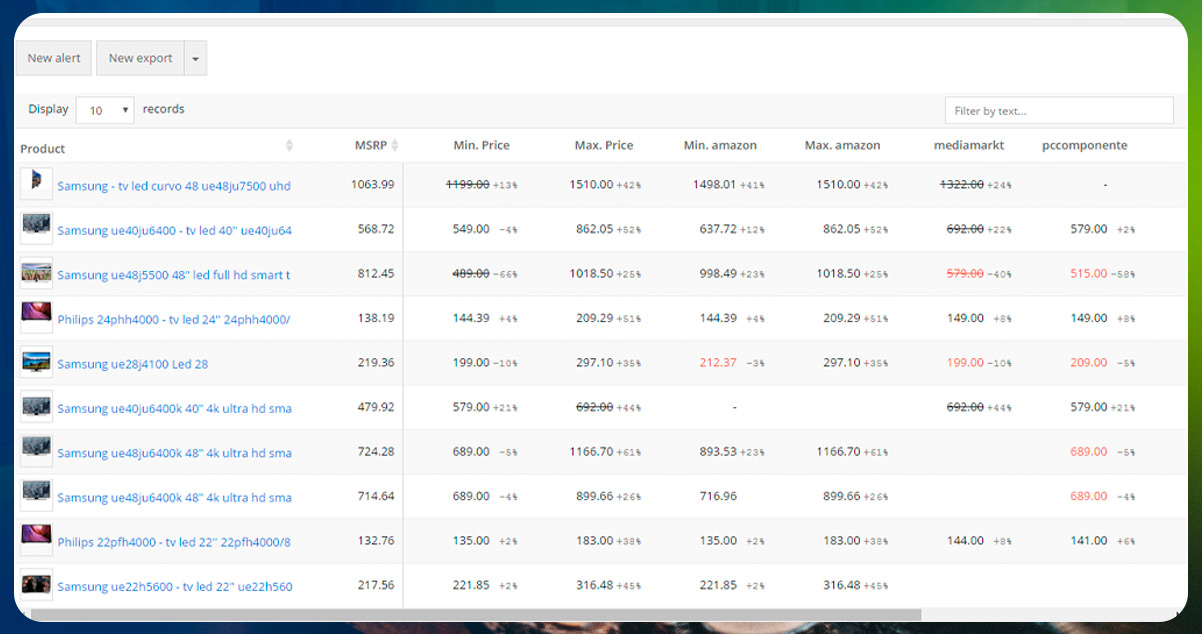Click Max. amazon price 316.48
The width and height of the screenshot is (1202, 634).
(x=841, y=585)
